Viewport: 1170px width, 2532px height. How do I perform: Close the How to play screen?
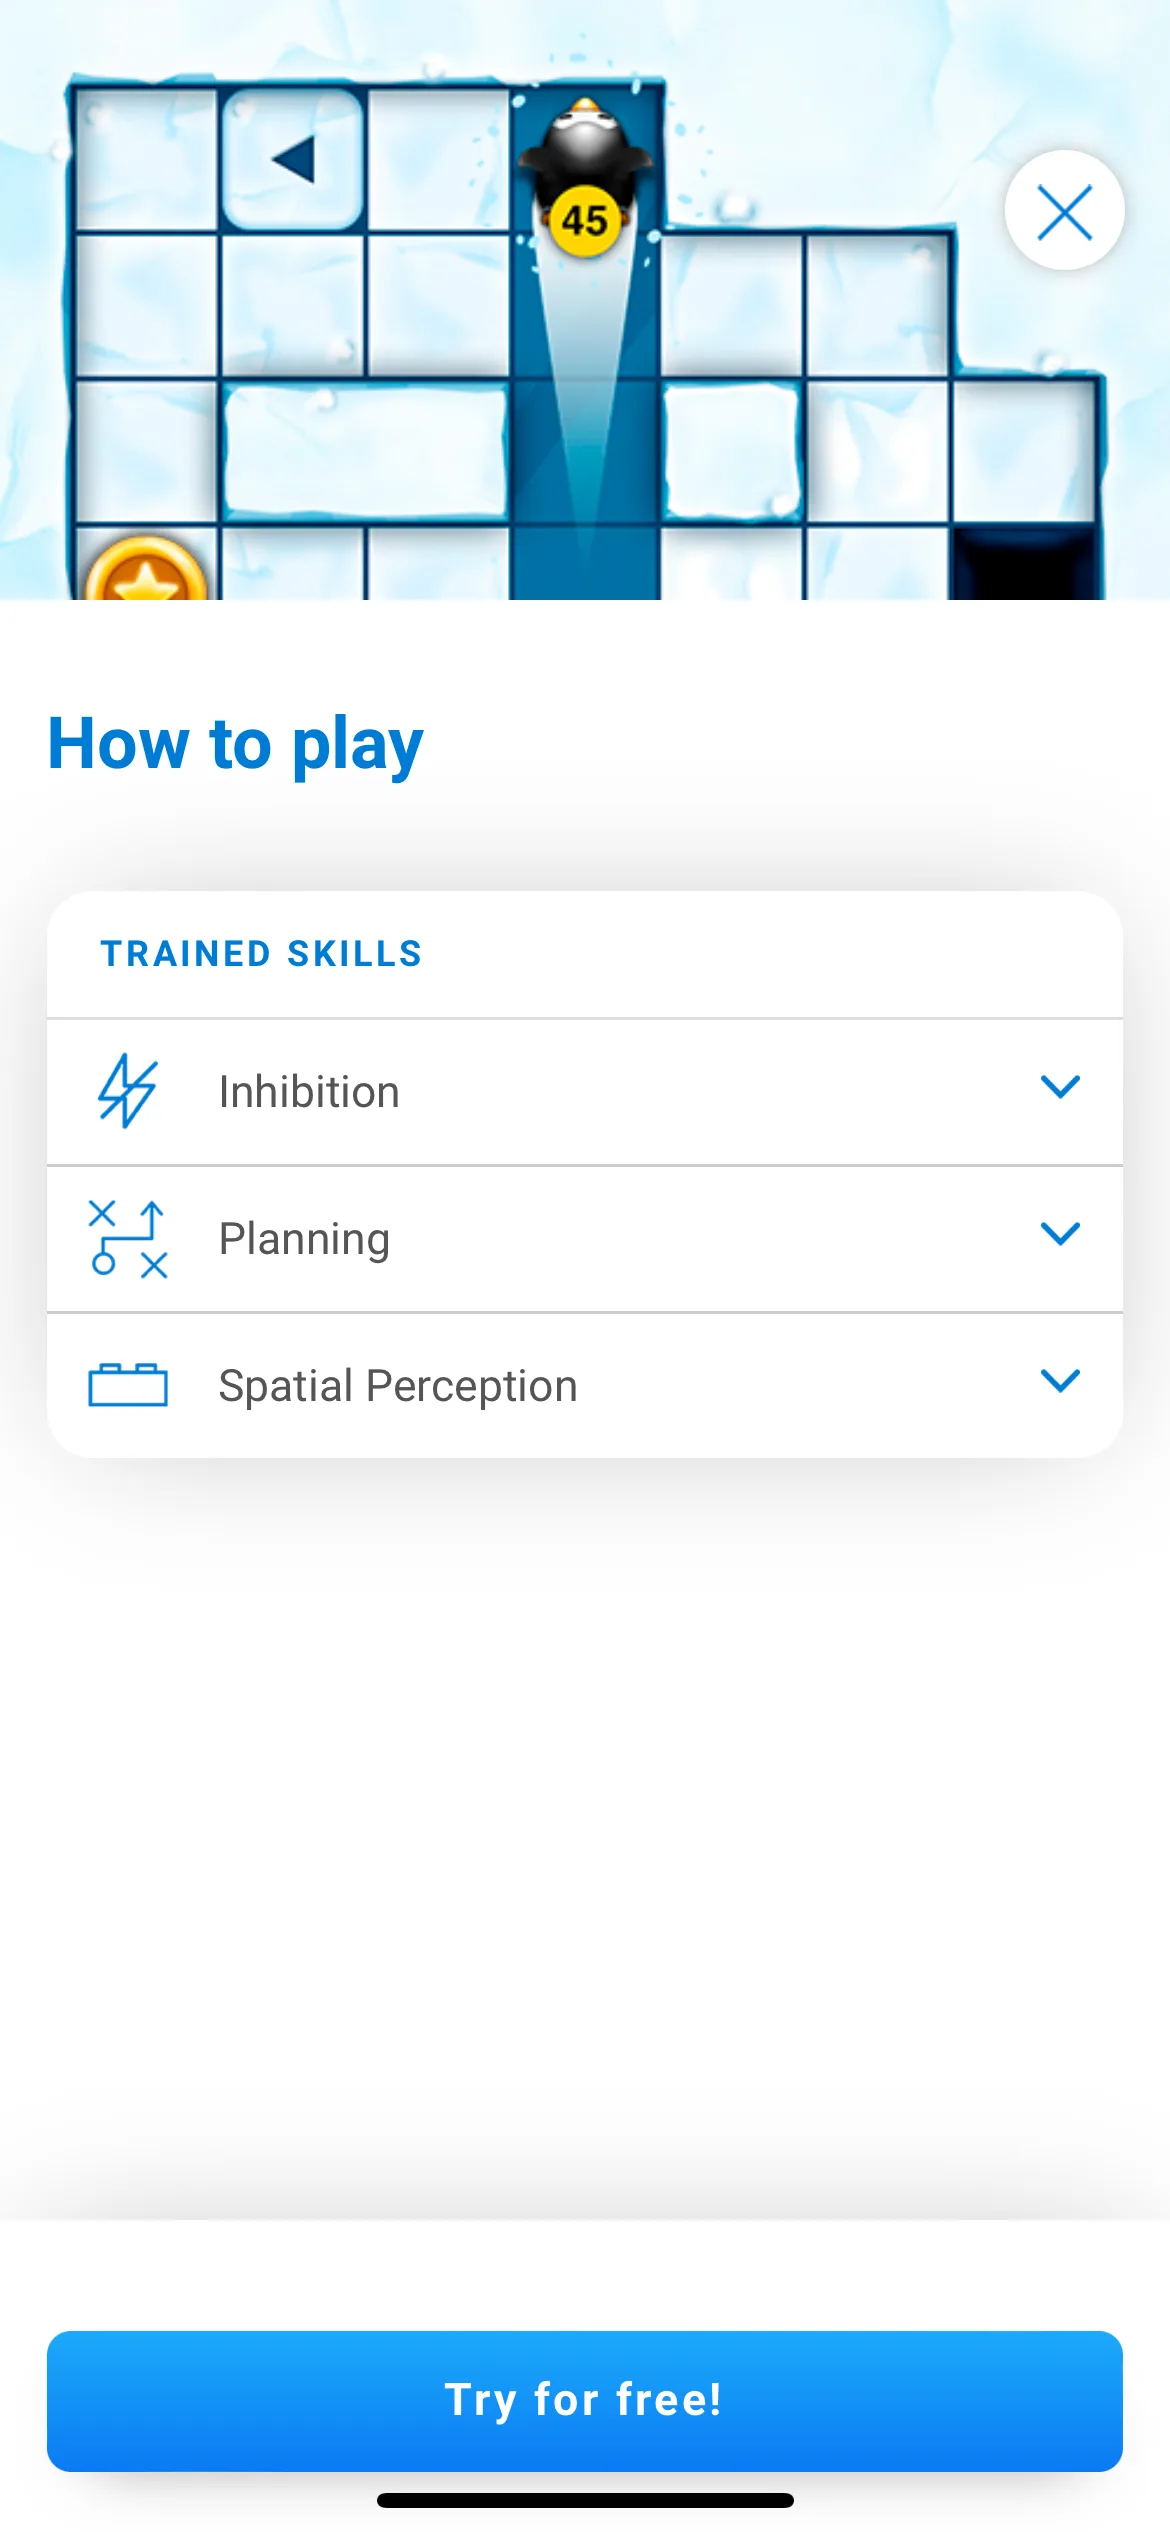1064,211
